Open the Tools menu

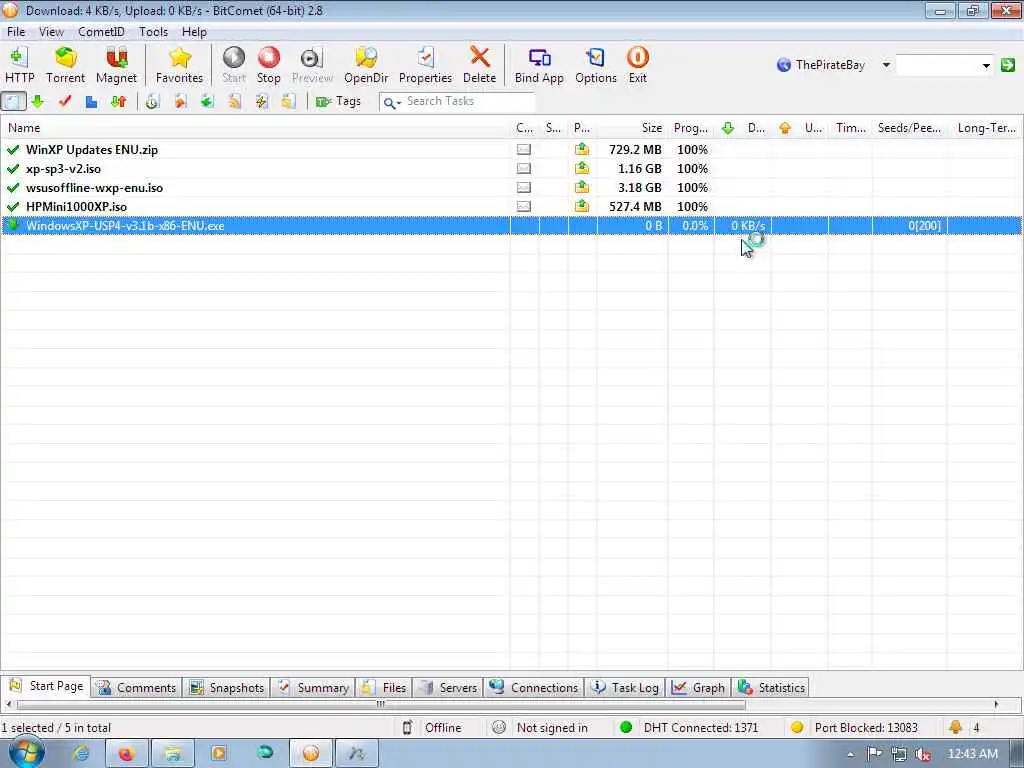(x=153, y=31)
